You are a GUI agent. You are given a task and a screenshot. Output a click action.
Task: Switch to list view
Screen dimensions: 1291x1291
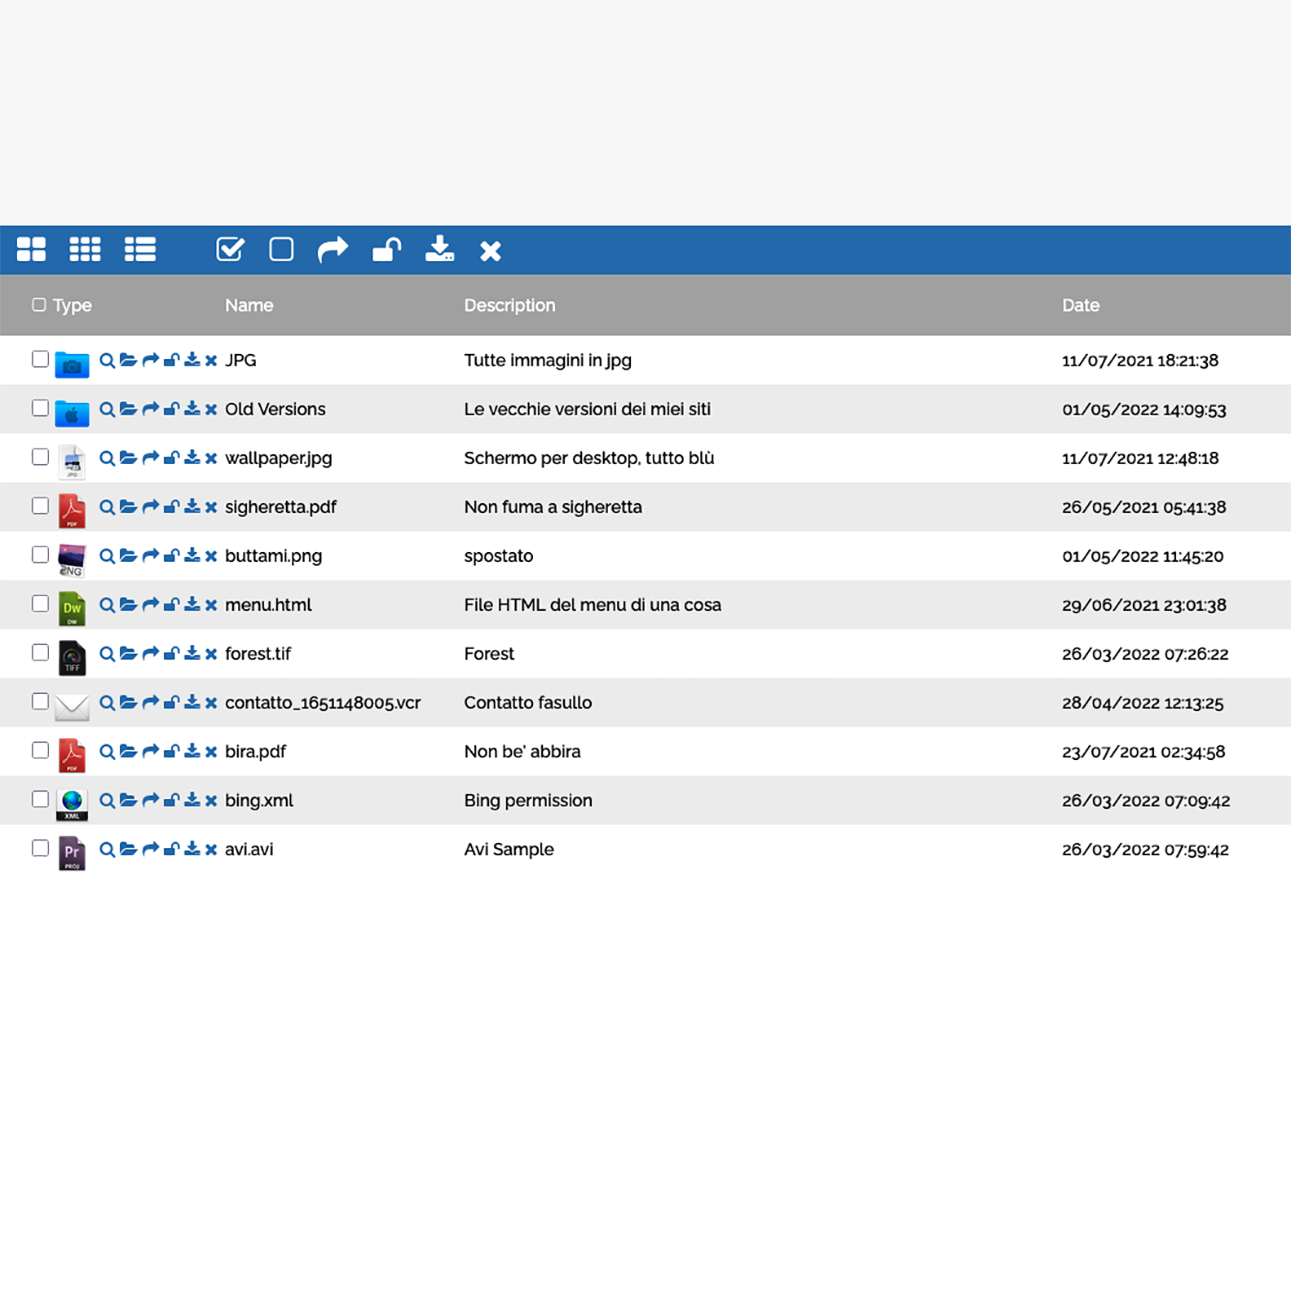[x=140, y=249]
